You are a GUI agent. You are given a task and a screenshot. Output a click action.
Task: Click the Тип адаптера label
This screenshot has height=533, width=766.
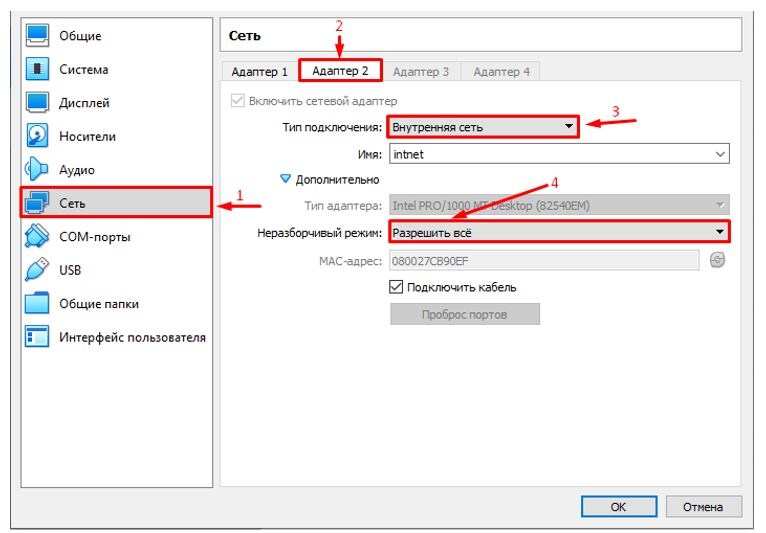[x=343, y=206]
